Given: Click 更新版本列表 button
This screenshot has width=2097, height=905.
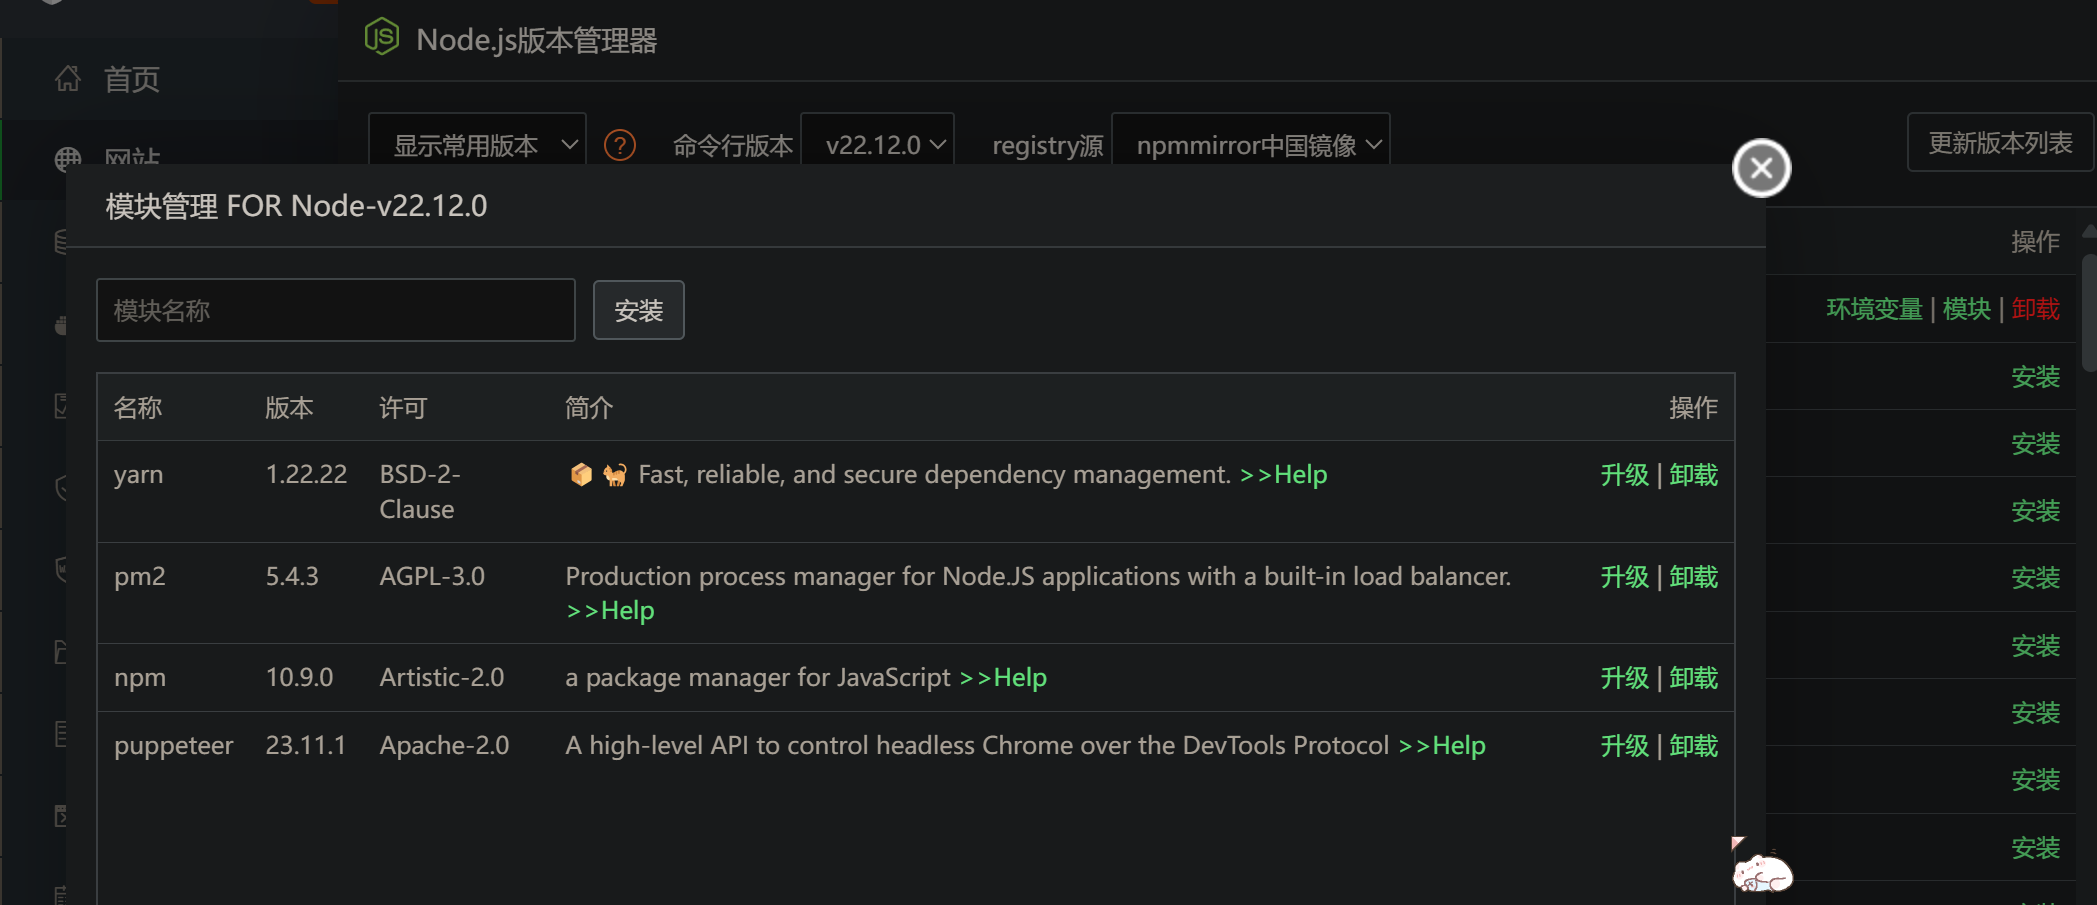Looking at the screenshot, I should [x=2000, y=143].
